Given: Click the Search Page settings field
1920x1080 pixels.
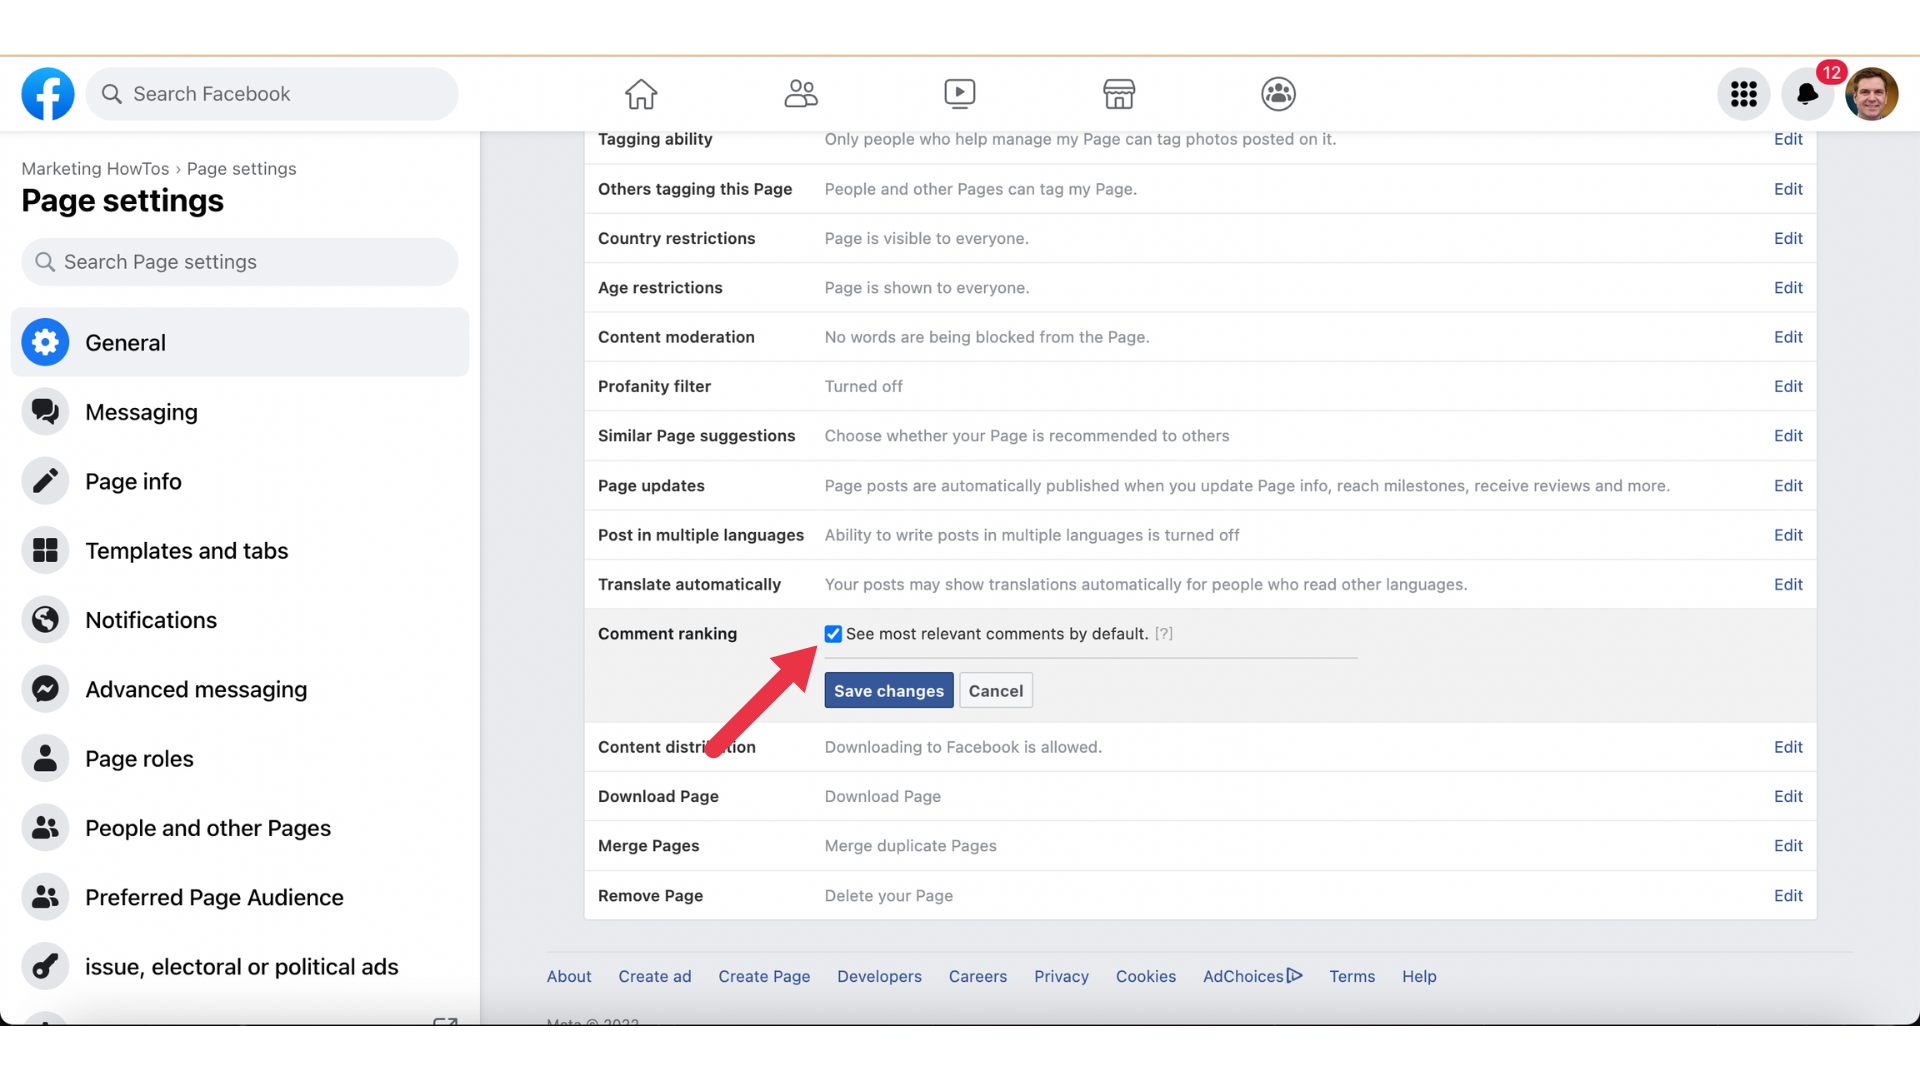Looking at the screenshot, I should point(239,261).
